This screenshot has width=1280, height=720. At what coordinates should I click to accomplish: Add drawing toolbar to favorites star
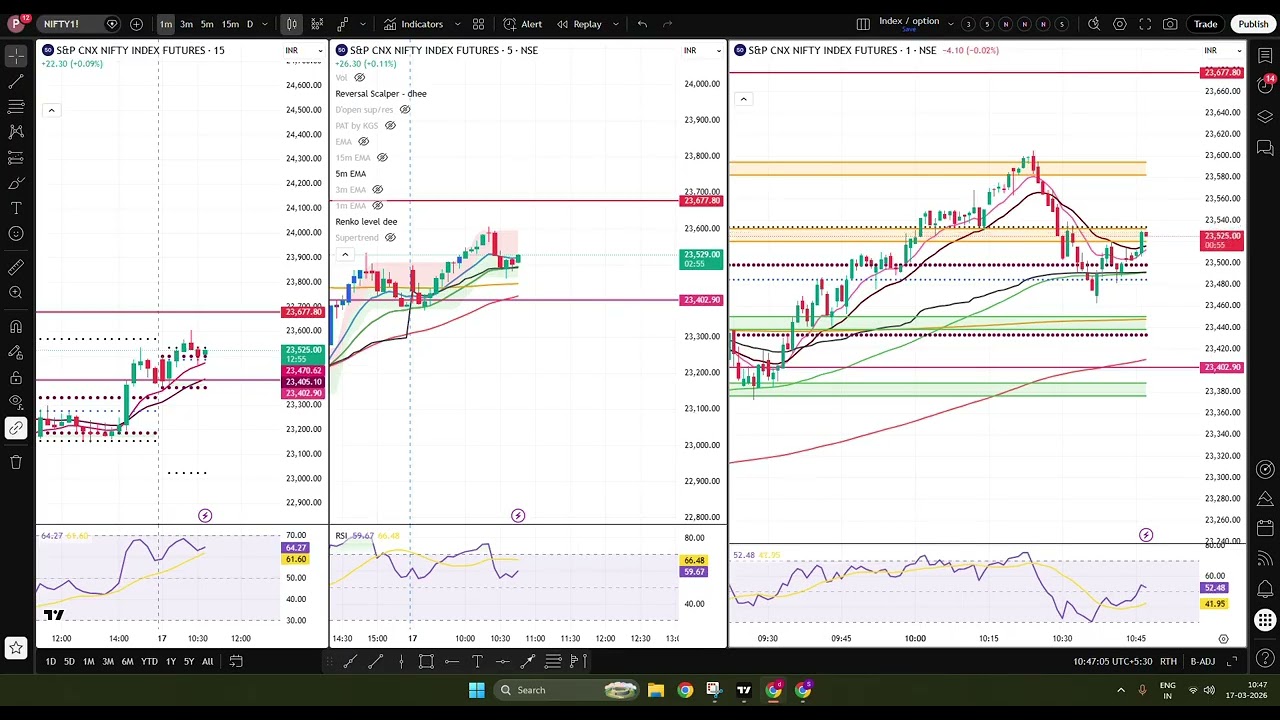pos(16,648)
